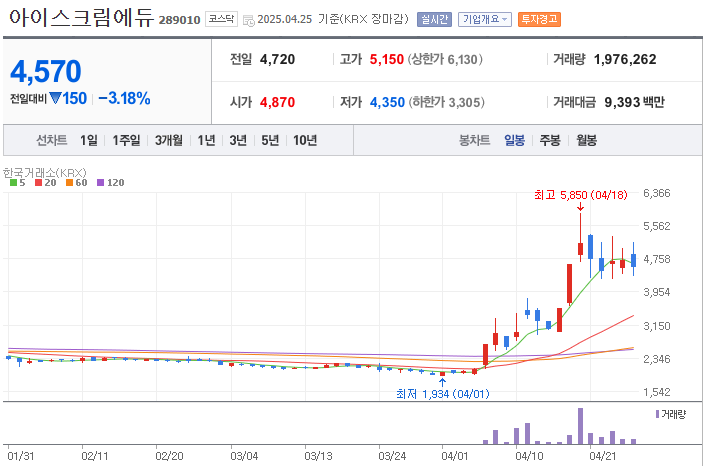The image size is (703, 466).
Task: Click the red 20-day moving average swatch
Action: point(39,183)
